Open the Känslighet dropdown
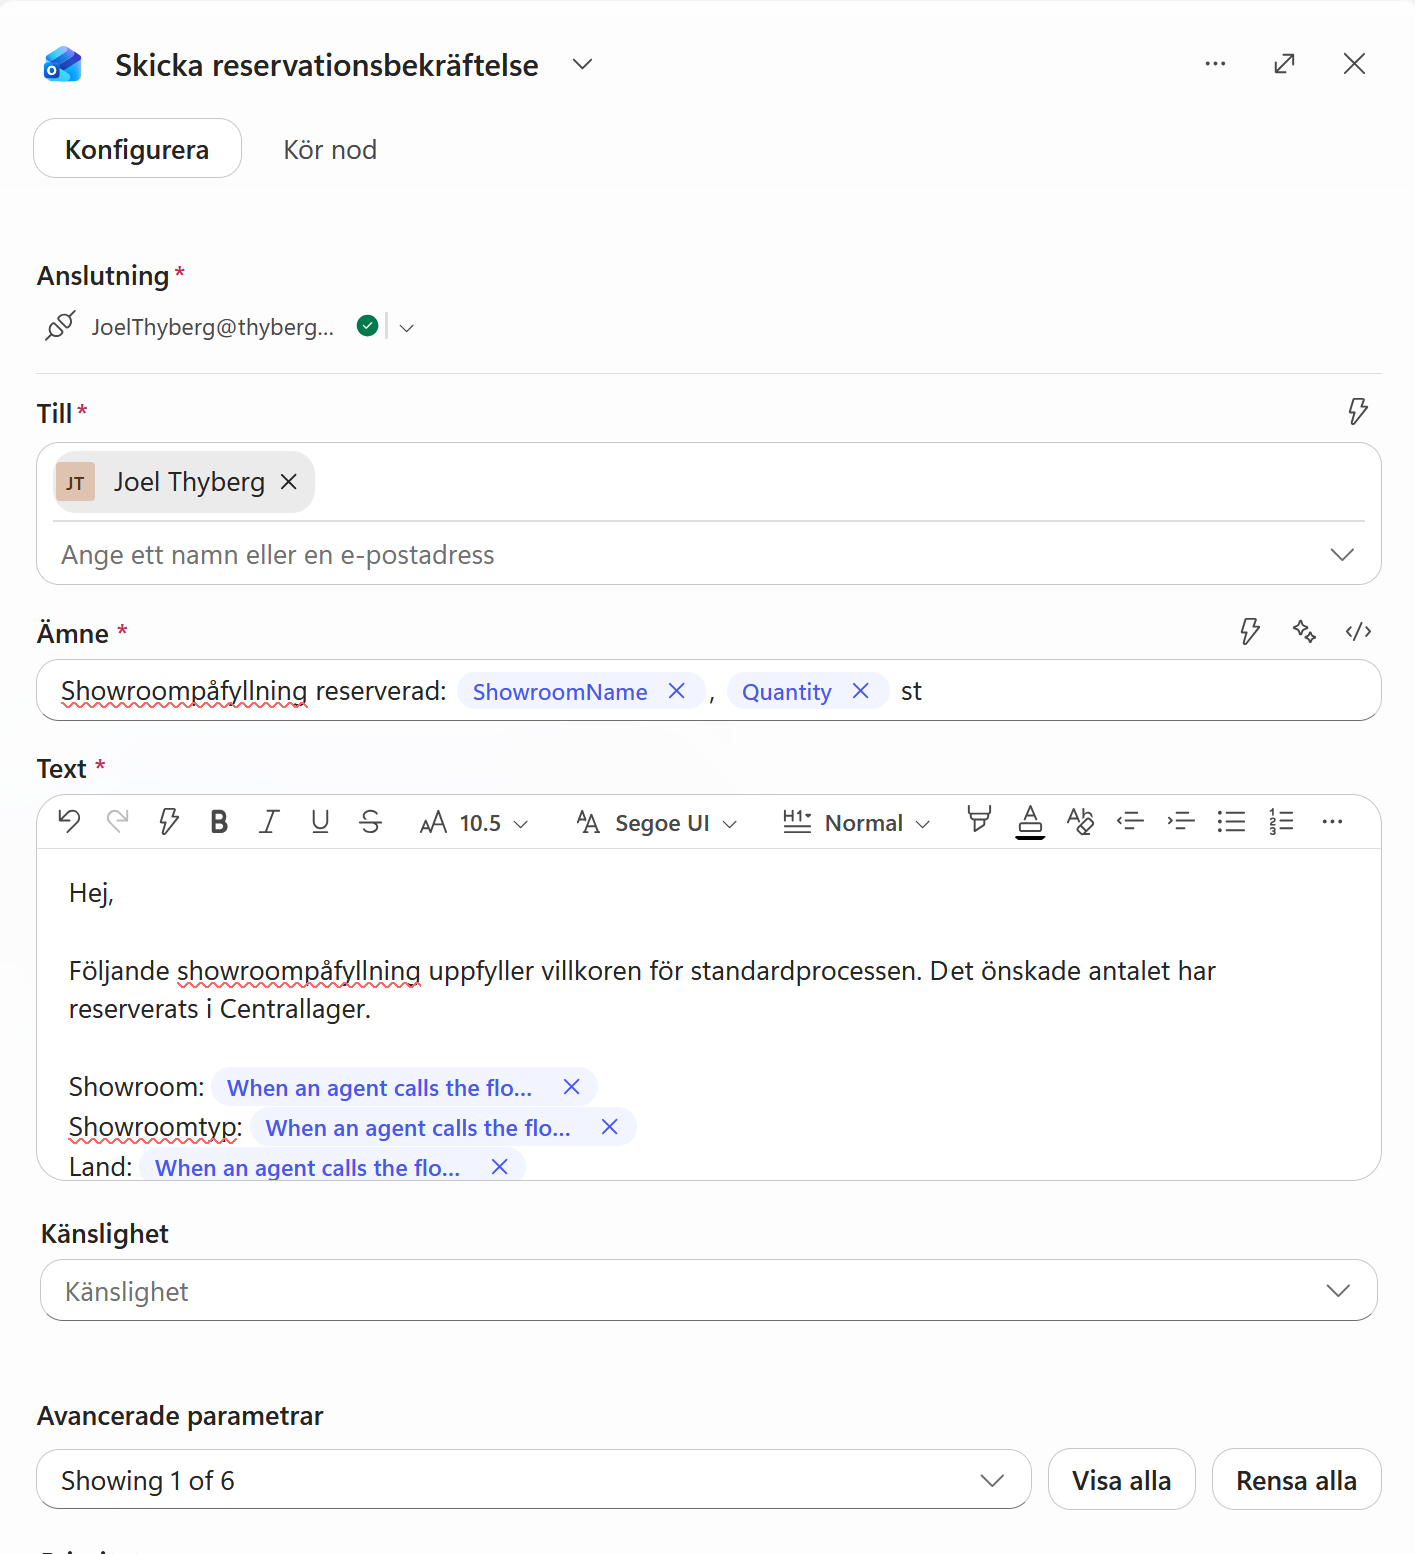The image size is (1415, 1554). [709, 1291]
